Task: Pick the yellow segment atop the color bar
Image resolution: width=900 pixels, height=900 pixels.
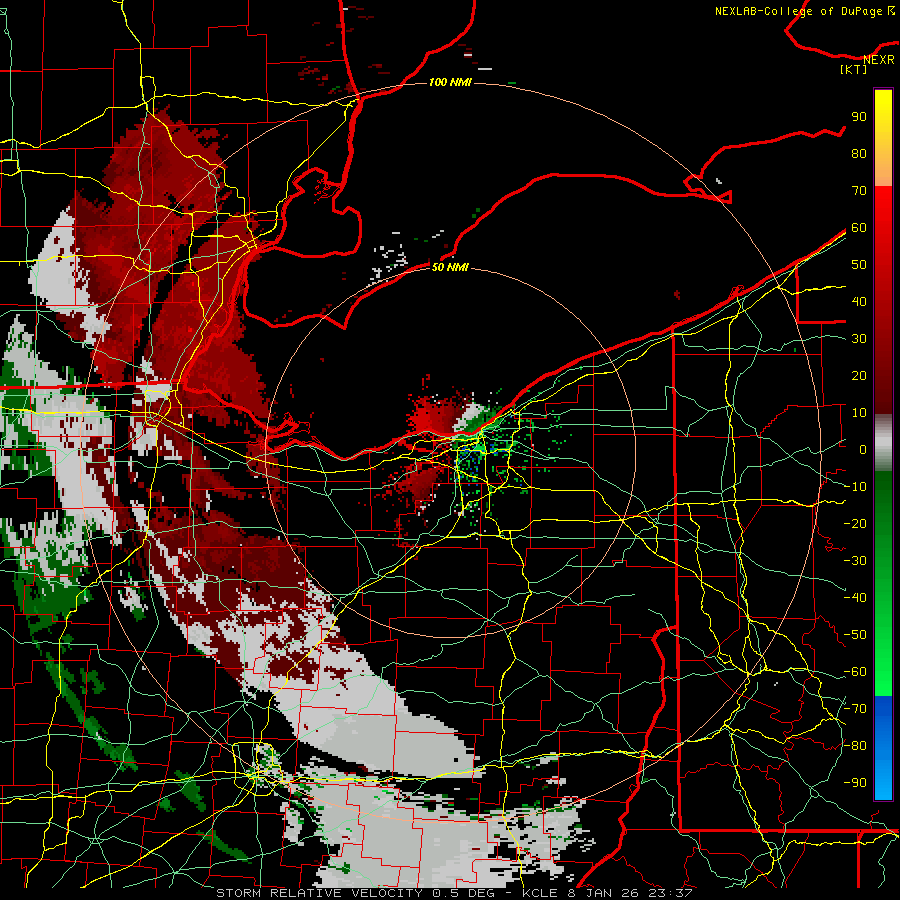Action: pos(883,138)
